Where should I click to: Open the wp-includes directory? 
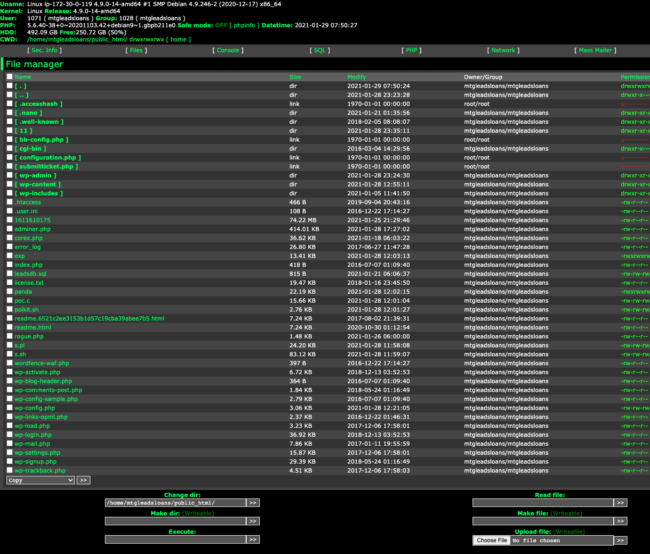point(39,193)
